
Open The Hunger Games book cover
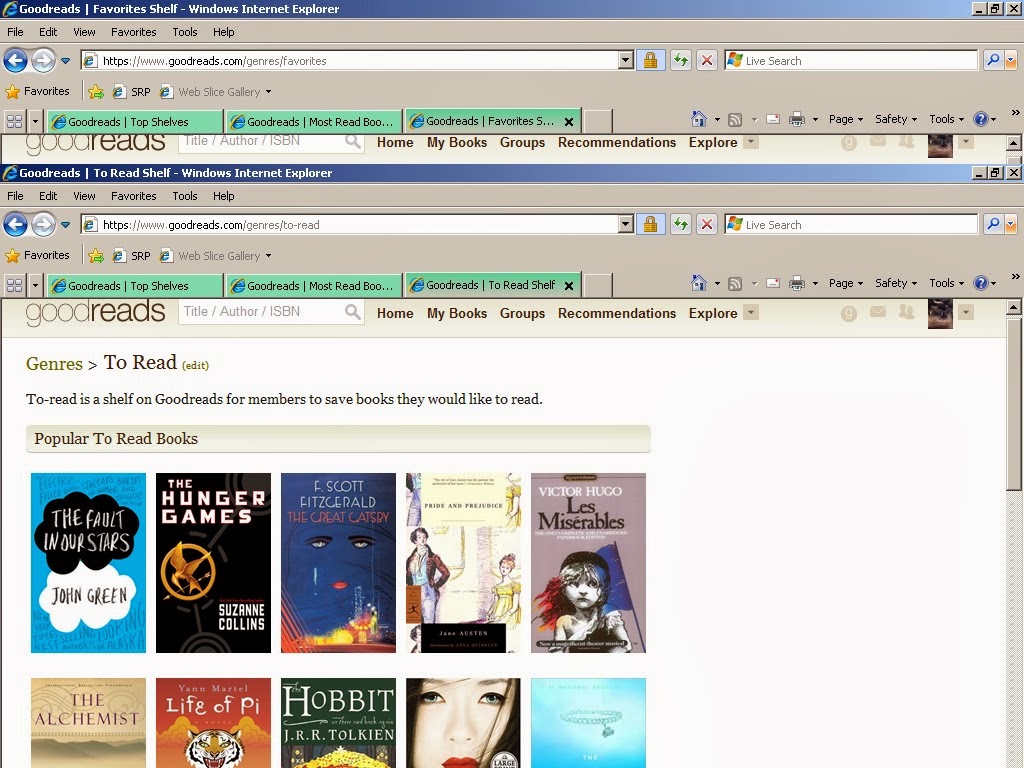coord(214,563)
